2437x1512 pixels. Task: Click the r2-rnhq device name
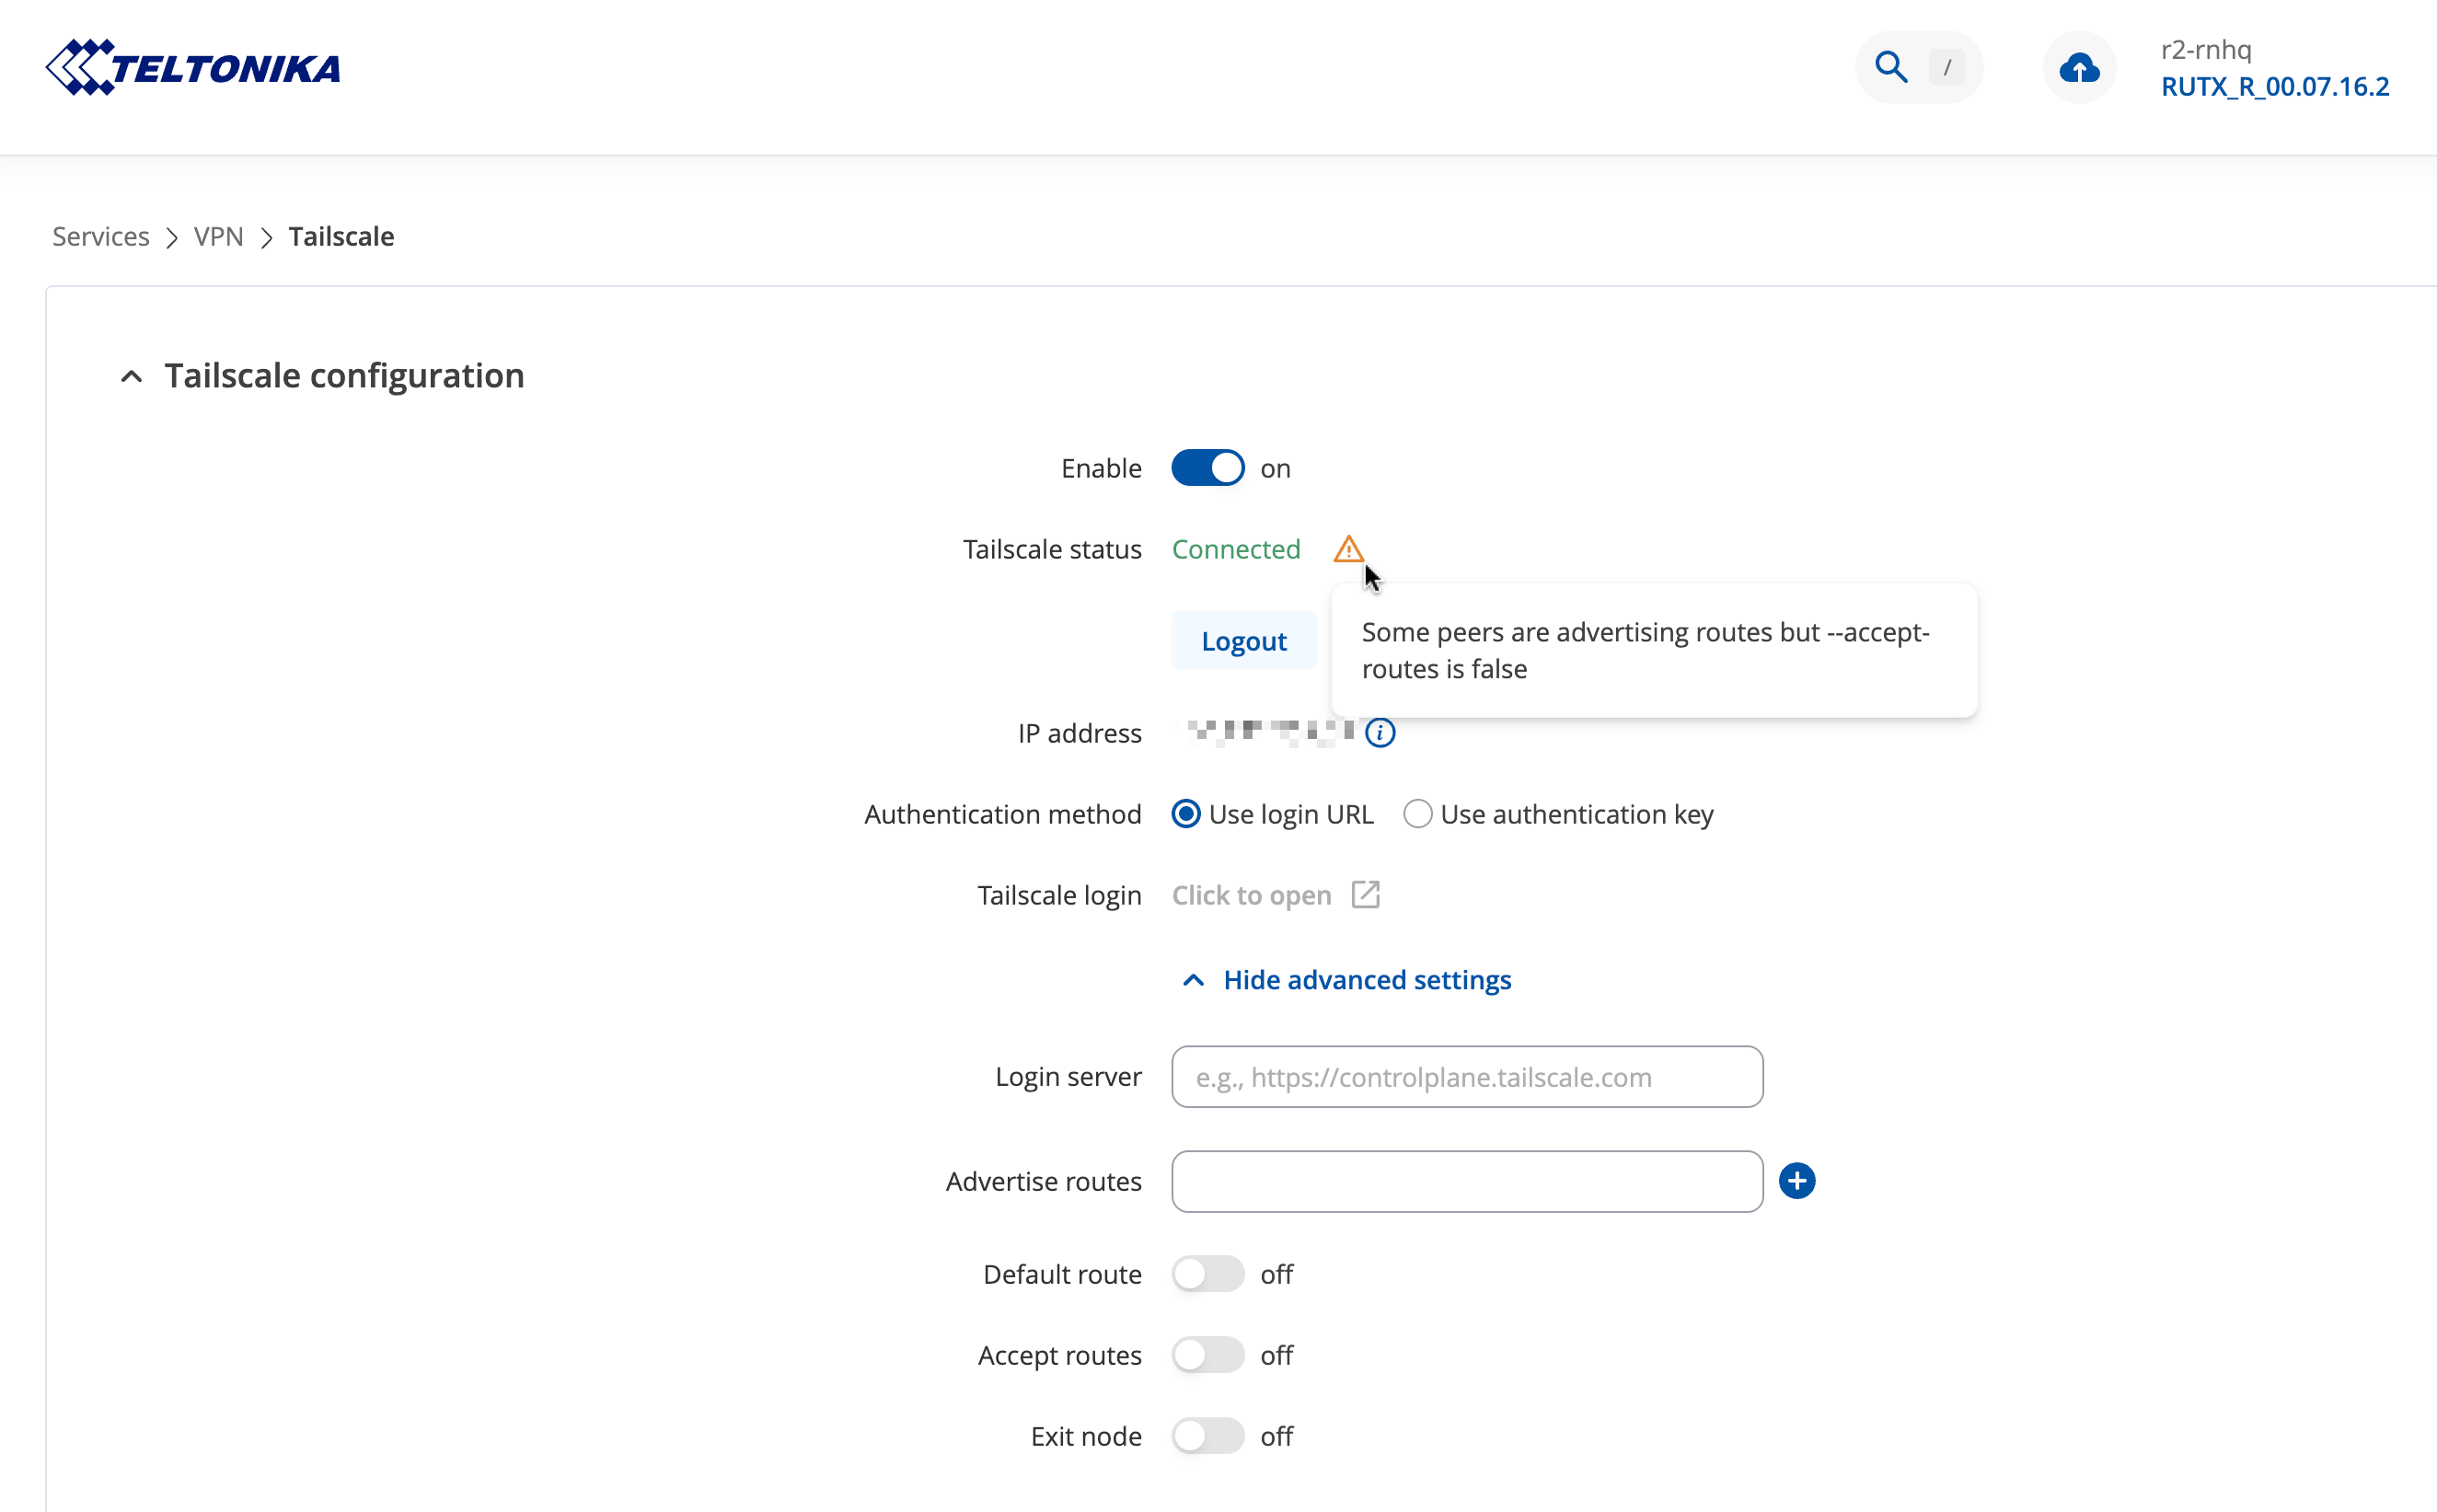pyautogui.click(x=2206, y=49)
